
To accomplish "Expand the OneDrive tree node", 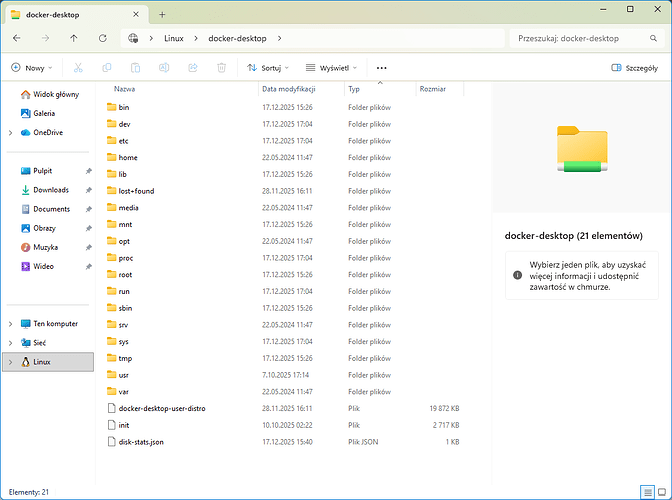I will click(x=10, y=132).
